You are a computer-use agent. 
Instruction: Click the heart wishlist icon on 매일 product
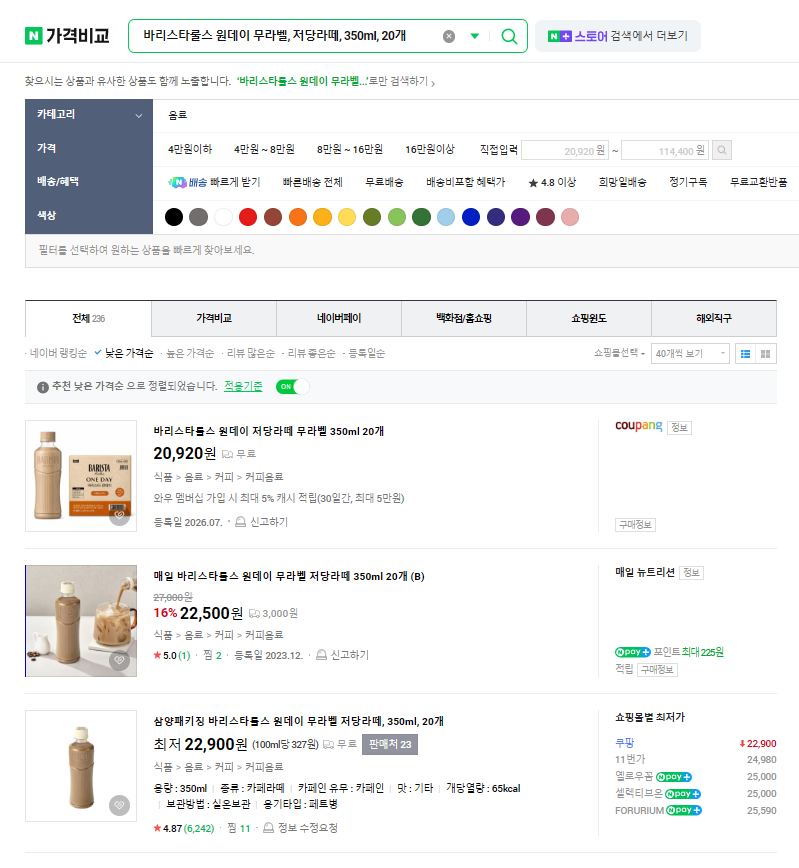(x=119, y=660)
